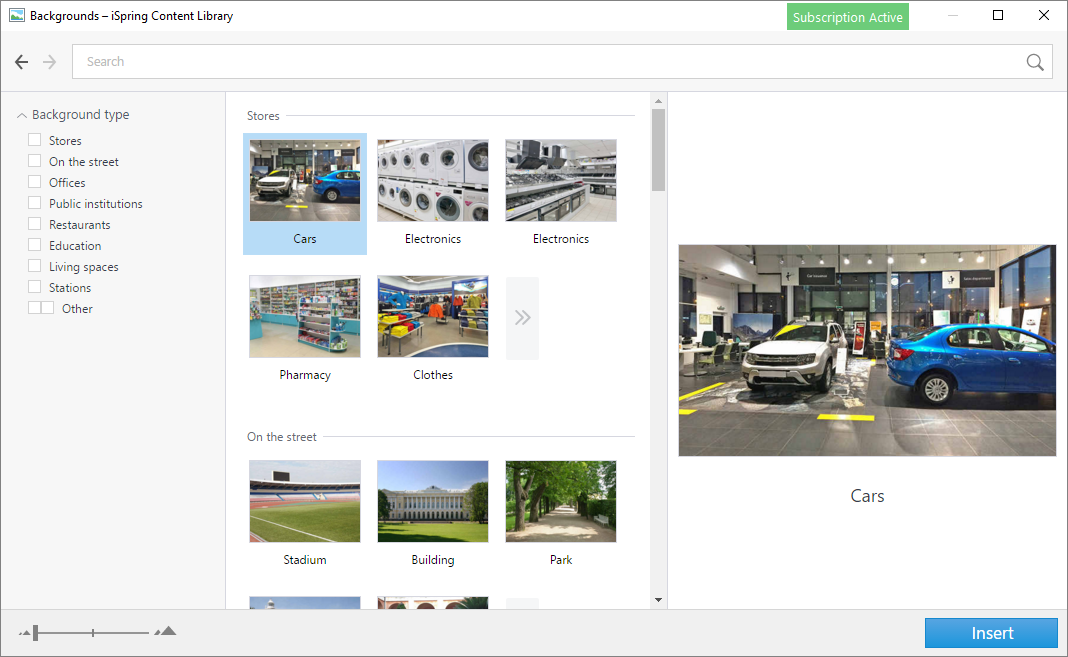
Task: Click the large thumbnail size icon
Action: coord(166,631)
